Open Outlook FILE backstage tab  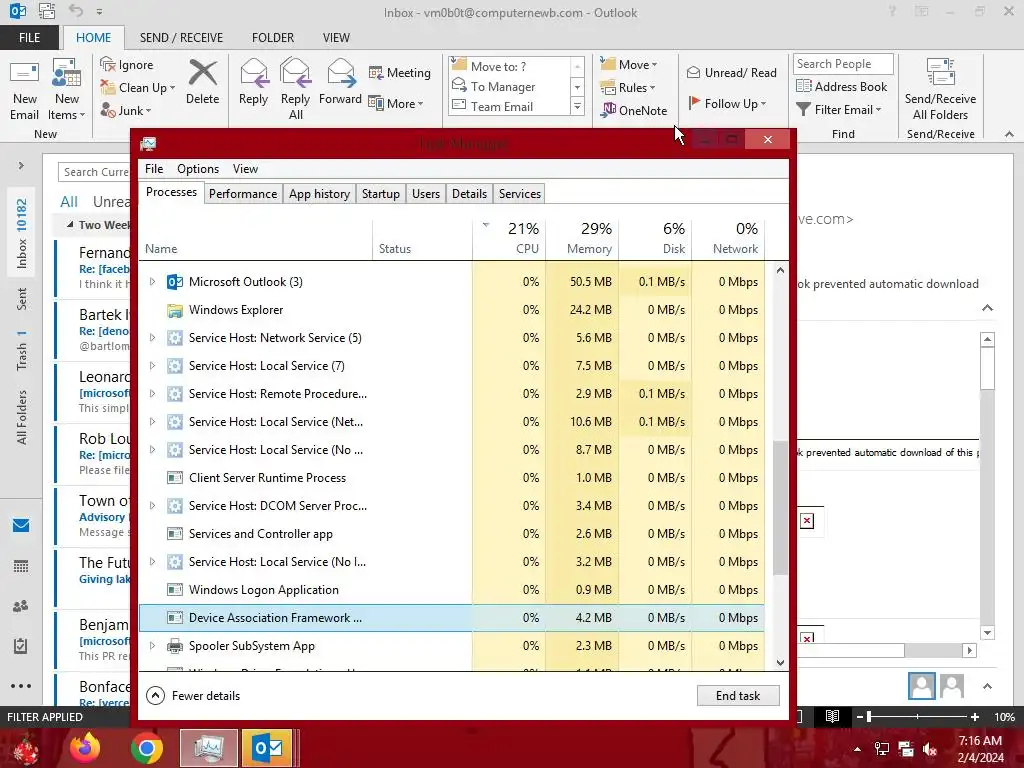29,38
